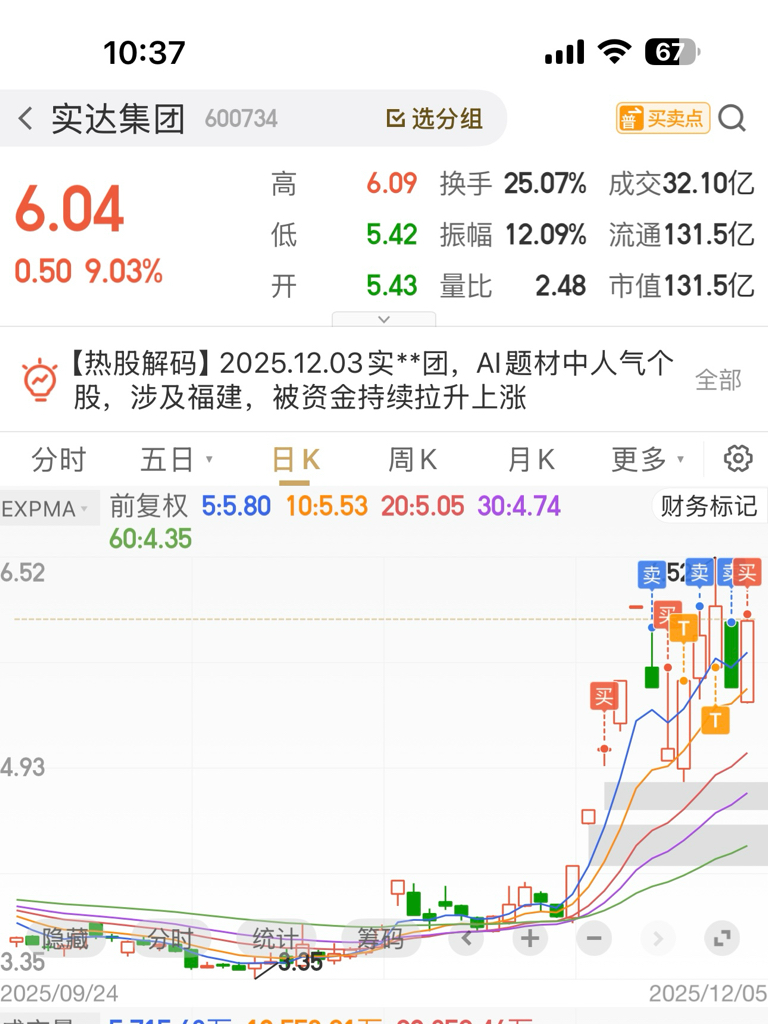768x1024 pixels.
Task: Tap the 买 marker above 4.93 level
Action: [604, 697]
